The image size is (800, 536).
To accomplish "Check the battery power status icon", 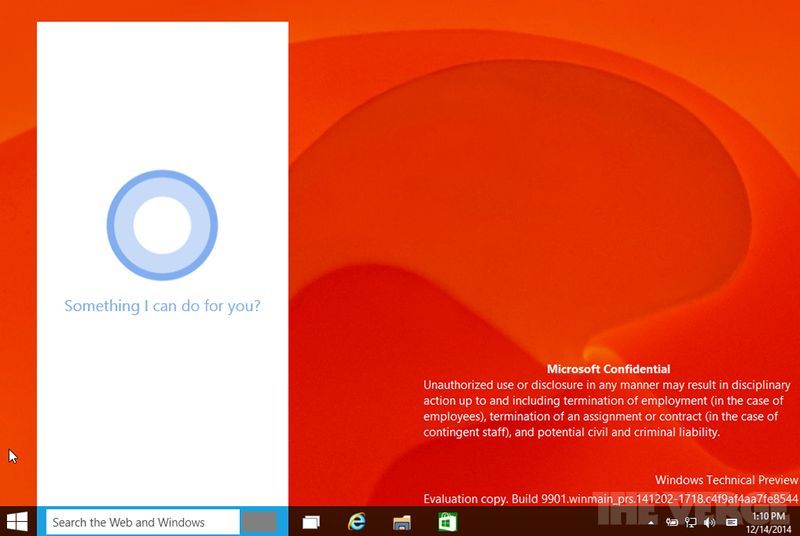I will (672, 522).
